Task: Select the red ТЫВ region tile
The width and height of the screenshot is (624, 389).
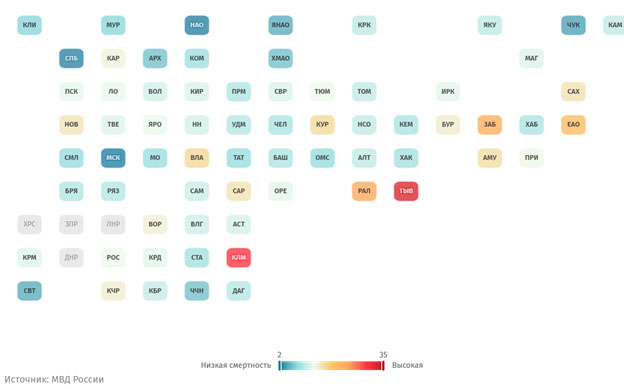Action: [406, 191]
